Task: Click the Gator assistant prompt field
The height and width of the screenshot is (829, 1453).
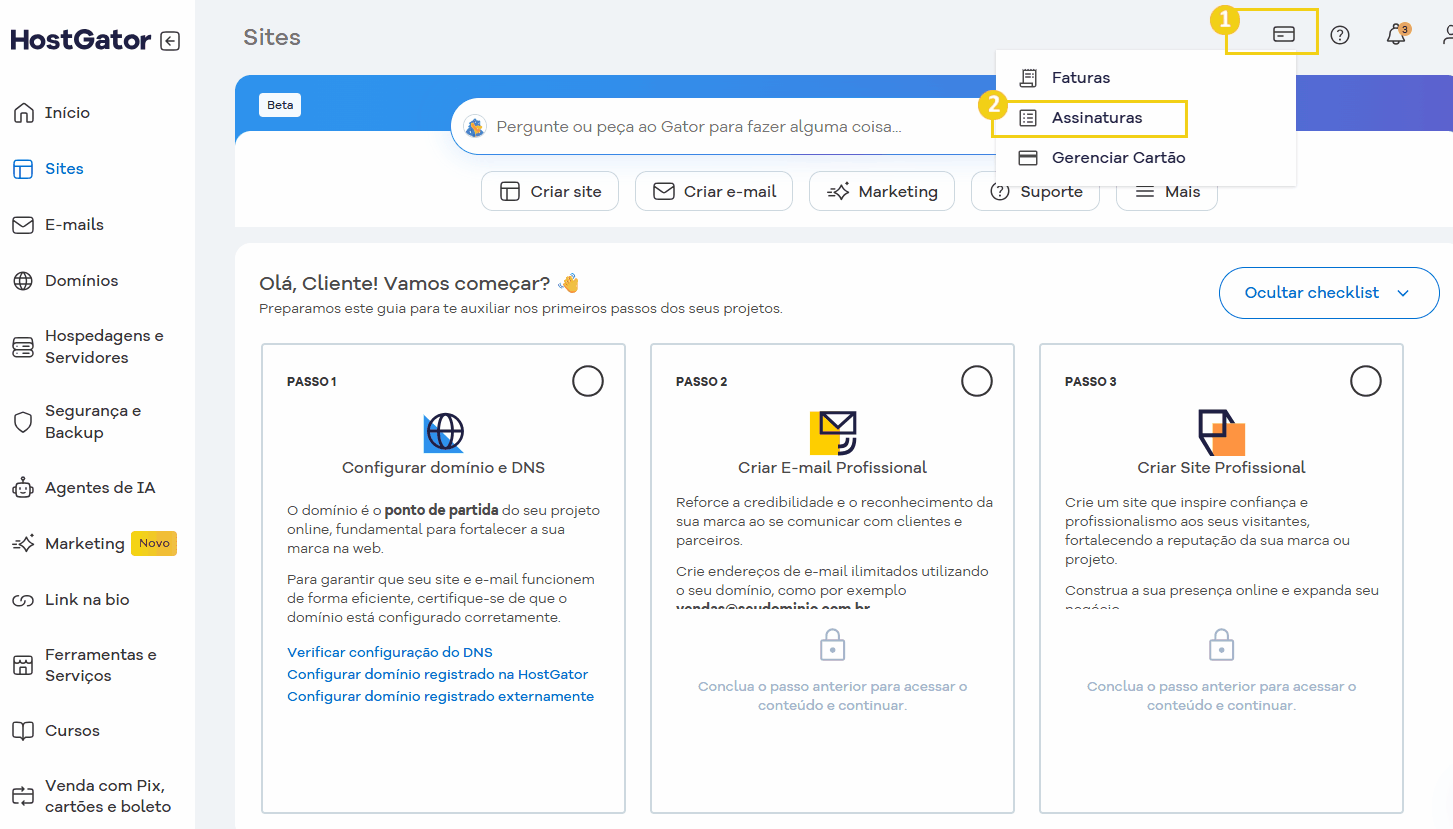Action: 700,125
